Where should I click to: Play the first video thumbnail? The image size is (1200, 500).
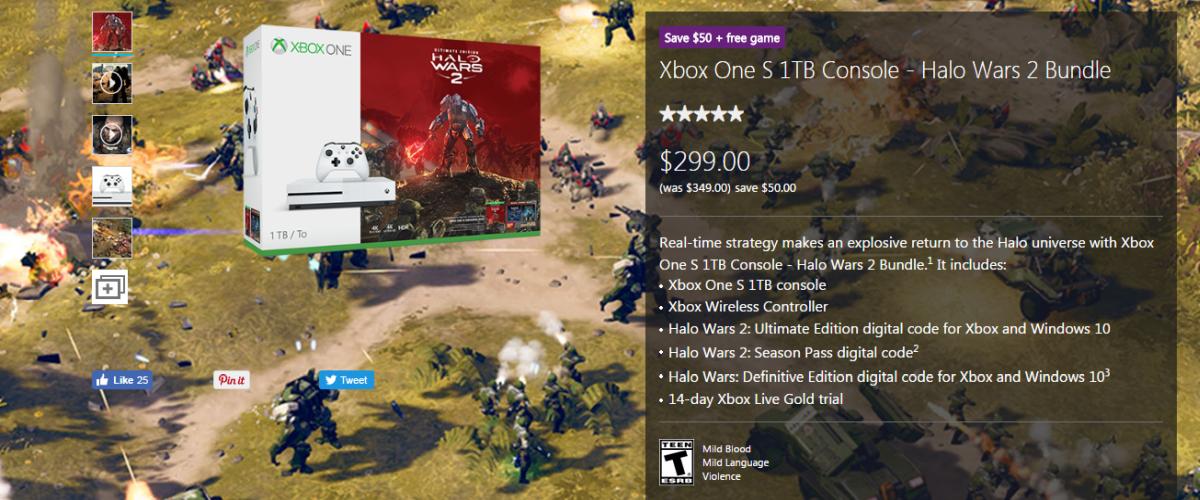[112, 83]
